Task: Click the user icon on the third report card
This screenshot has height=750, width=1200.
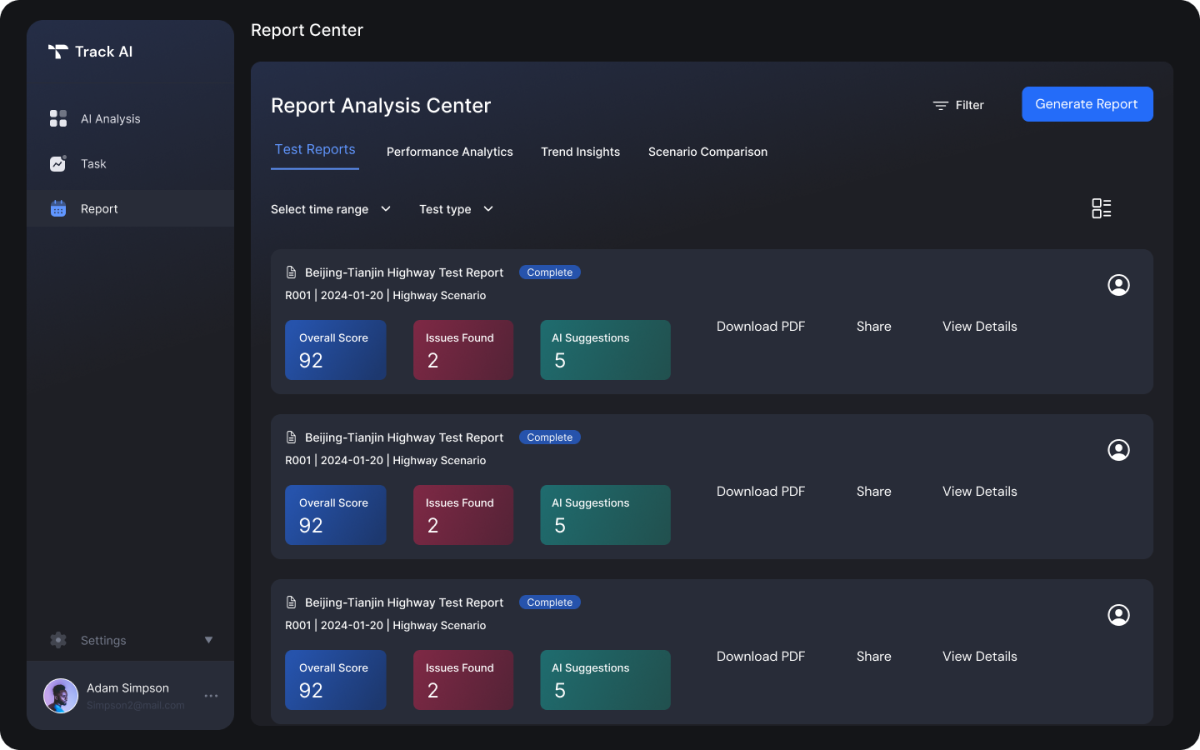Action: (1119, 615)
